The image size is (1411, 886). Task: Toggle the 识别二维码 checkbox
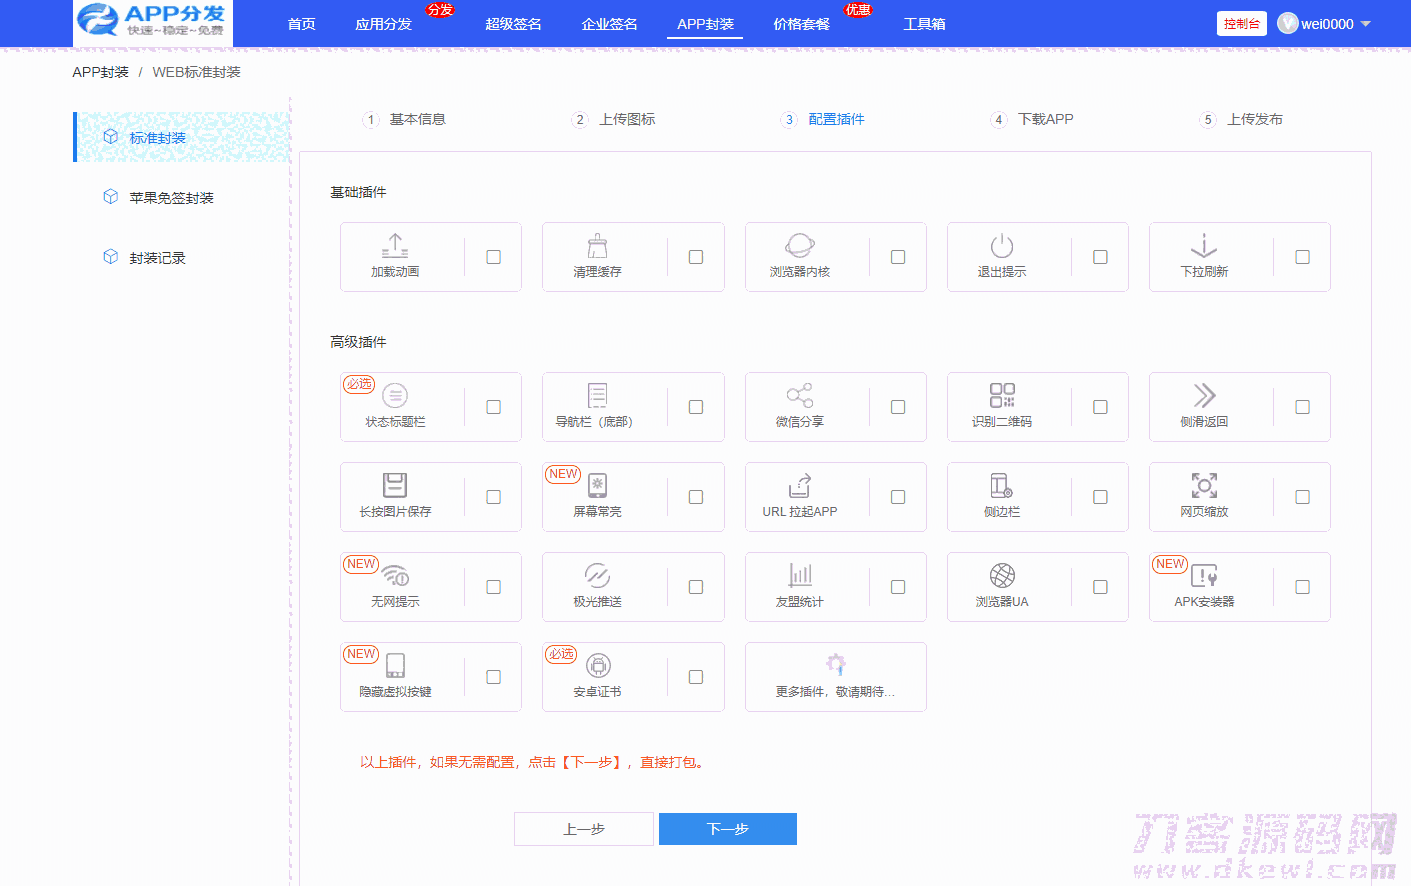point(1100,407)
